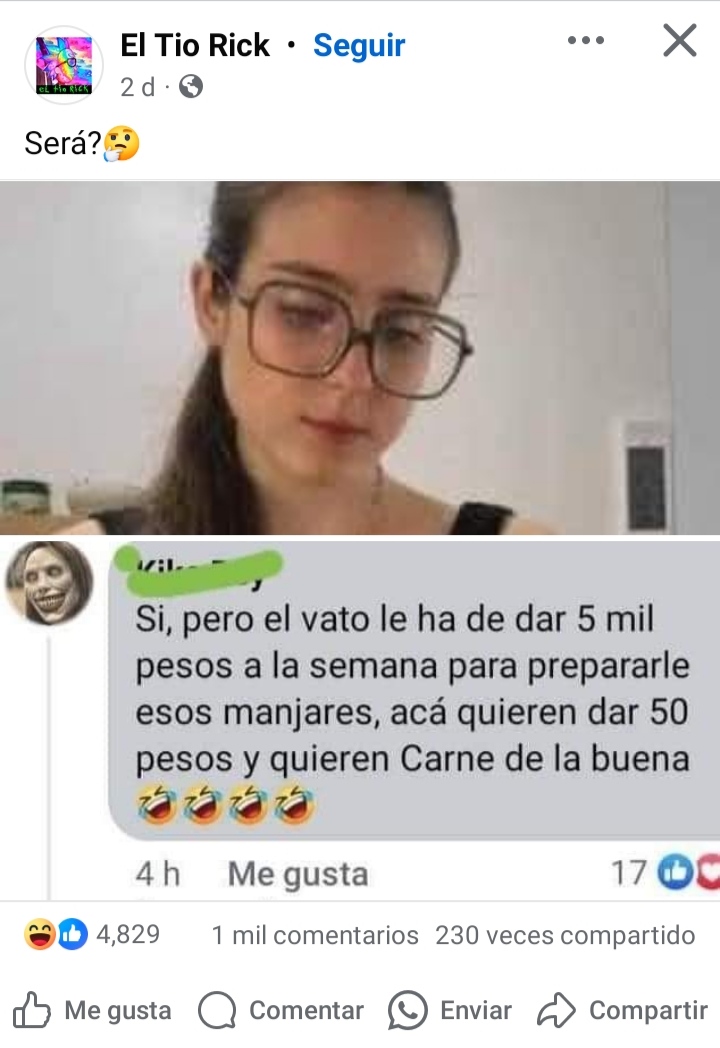Open the 4,829 reactions list
720x1048 pixels.
(x=128, y=934)
